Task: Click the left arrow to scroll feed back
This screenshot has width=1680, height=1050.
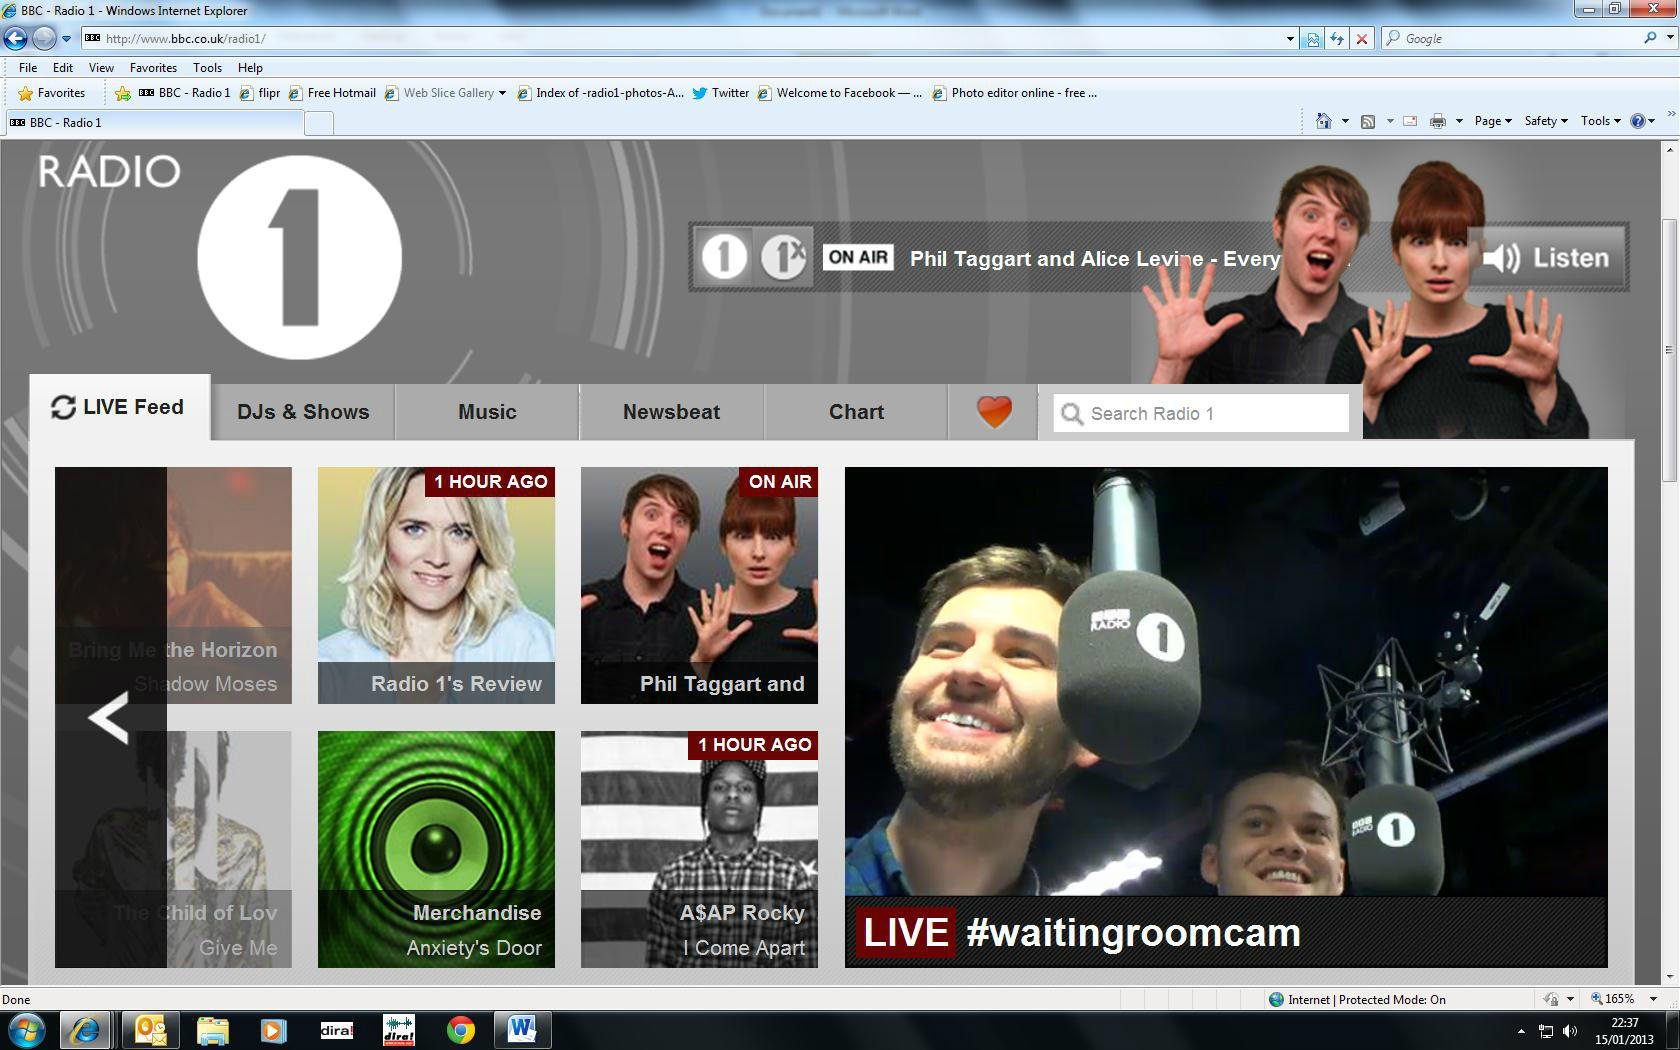Action: coord(109,717)
